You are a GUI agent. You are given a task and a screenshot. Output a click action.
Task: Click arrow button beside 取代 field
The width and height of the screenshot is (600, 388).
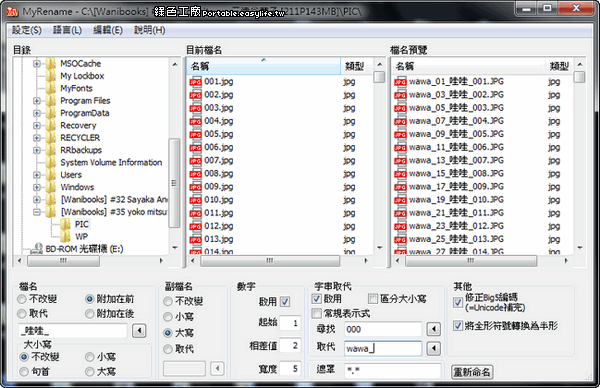coord(434,348)
